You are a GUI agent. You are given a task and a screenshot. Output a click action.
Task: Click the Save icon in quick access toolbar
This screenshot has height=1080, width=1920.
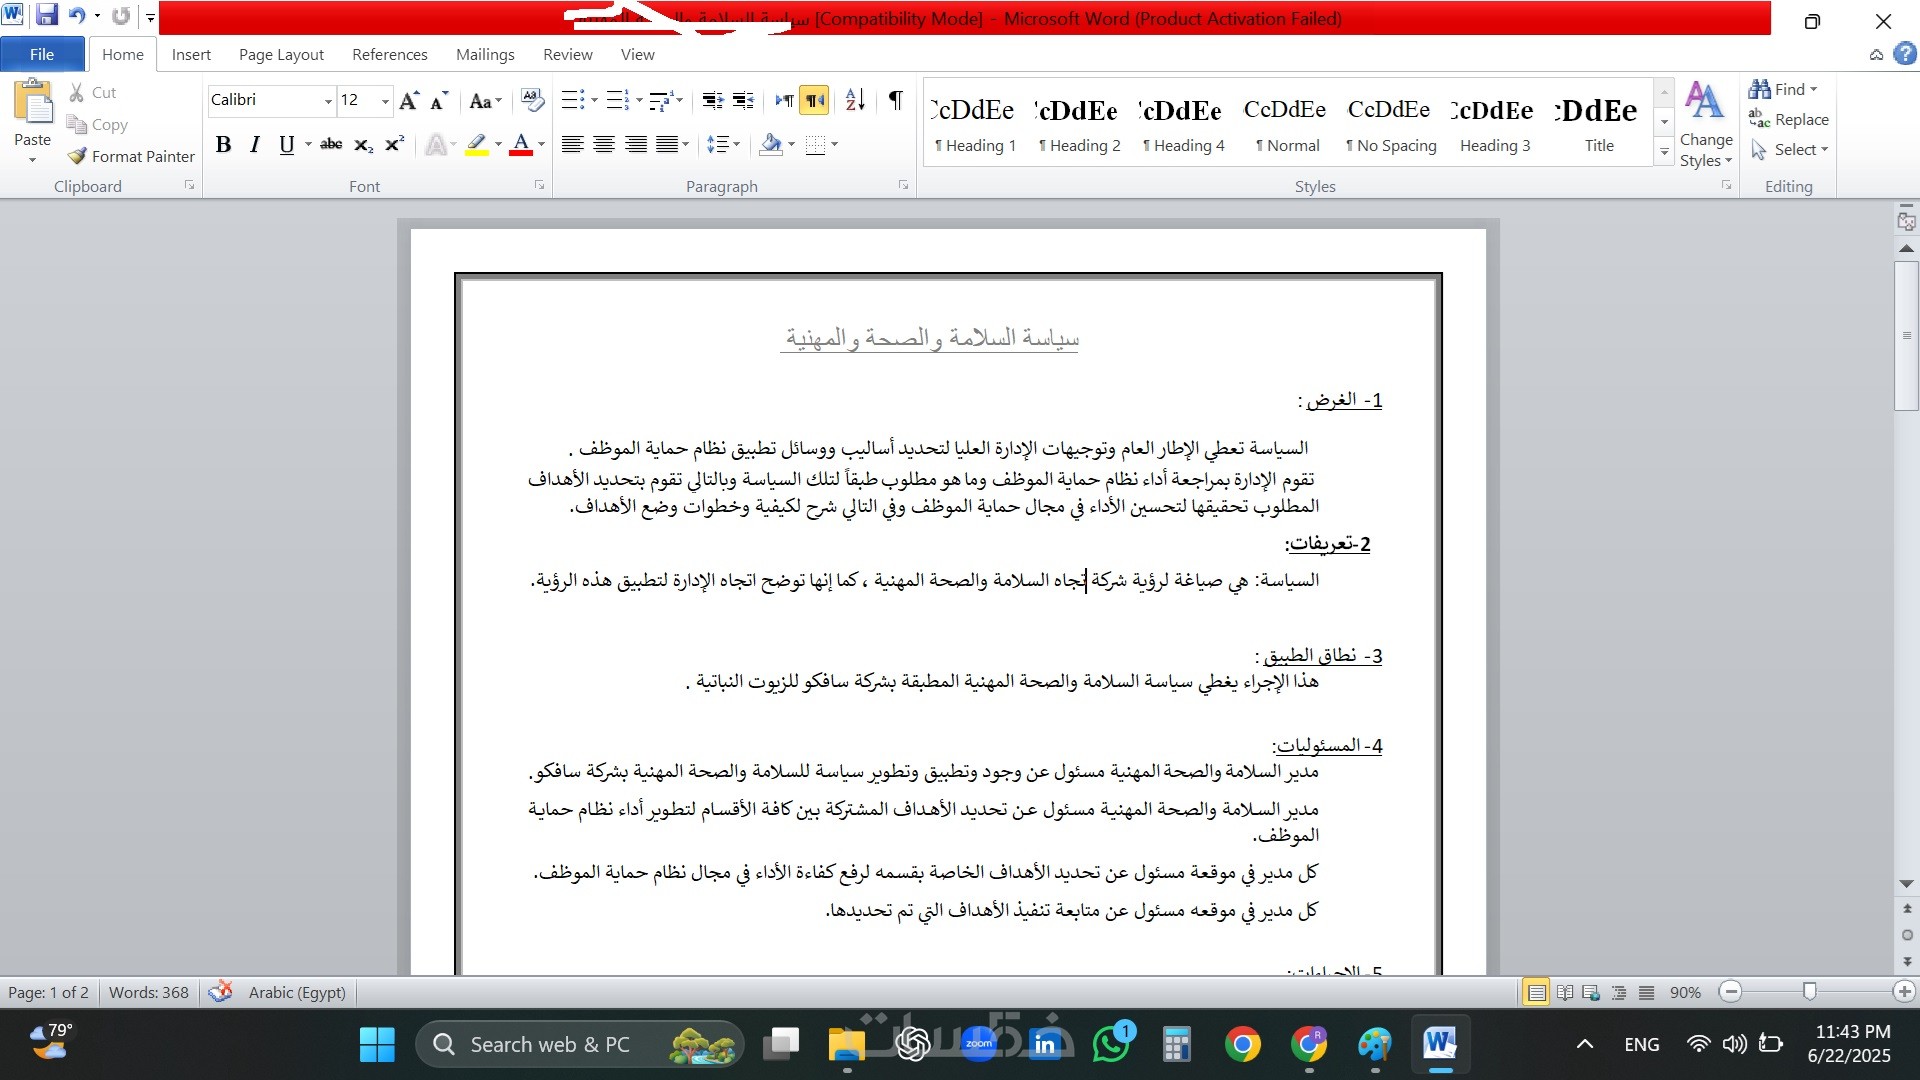pos(47,16)
